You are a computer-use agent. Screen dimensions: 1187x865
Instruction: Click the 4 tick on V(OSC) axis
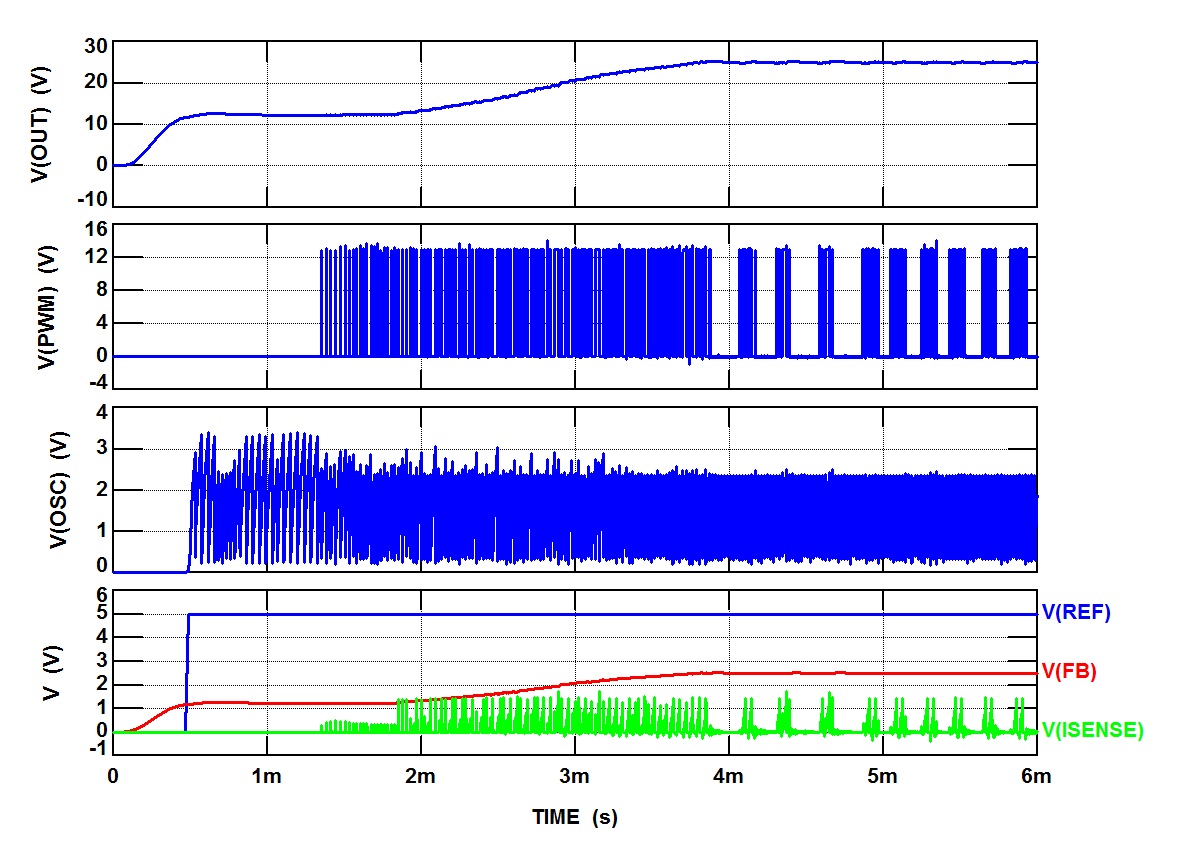100,412
